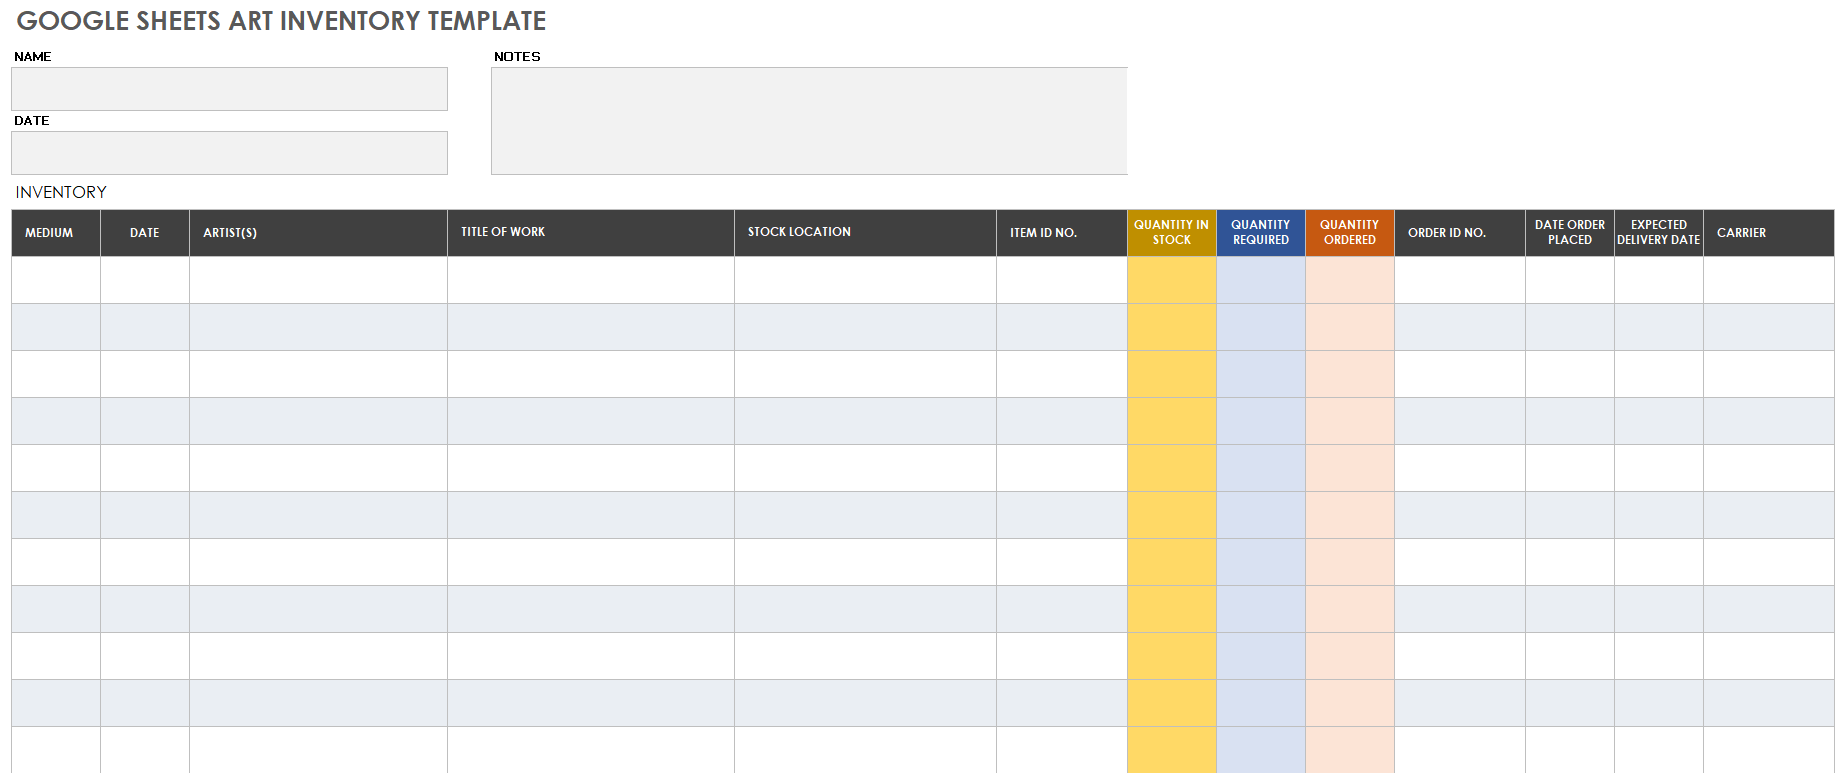Select the QUANTITY REQUIRED header

[x=1261, y=233]
